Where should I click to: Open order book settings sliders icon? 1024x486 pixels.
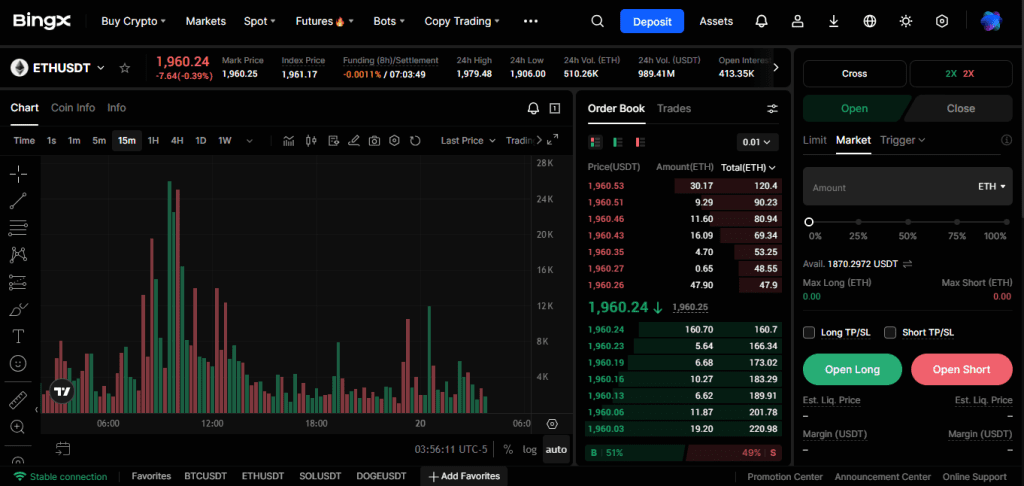773,109
